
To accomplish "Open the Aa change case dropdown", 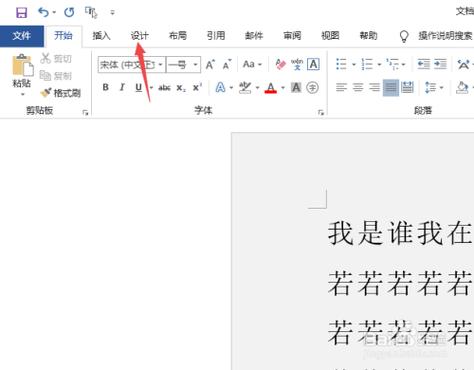I will [252, 64].
